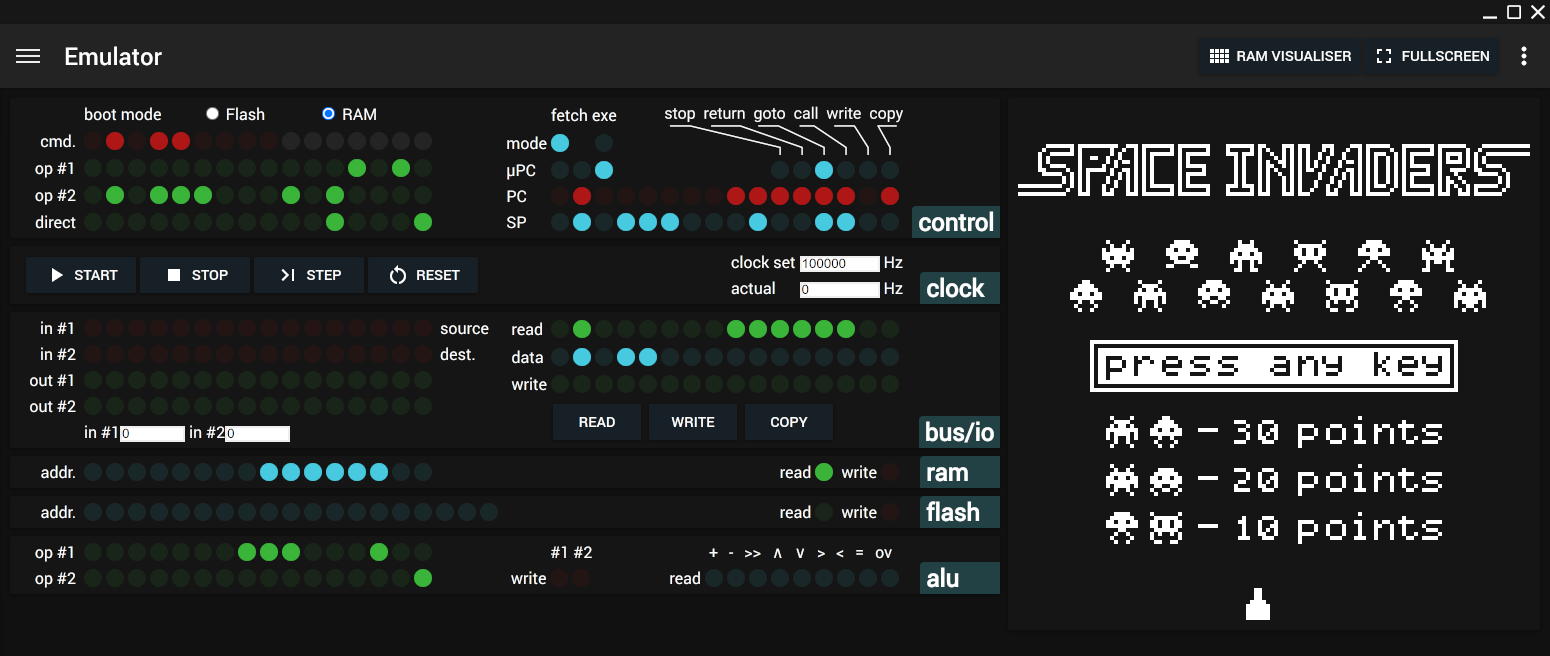
Task: Click the flash section label
Action: click(960, 512)
